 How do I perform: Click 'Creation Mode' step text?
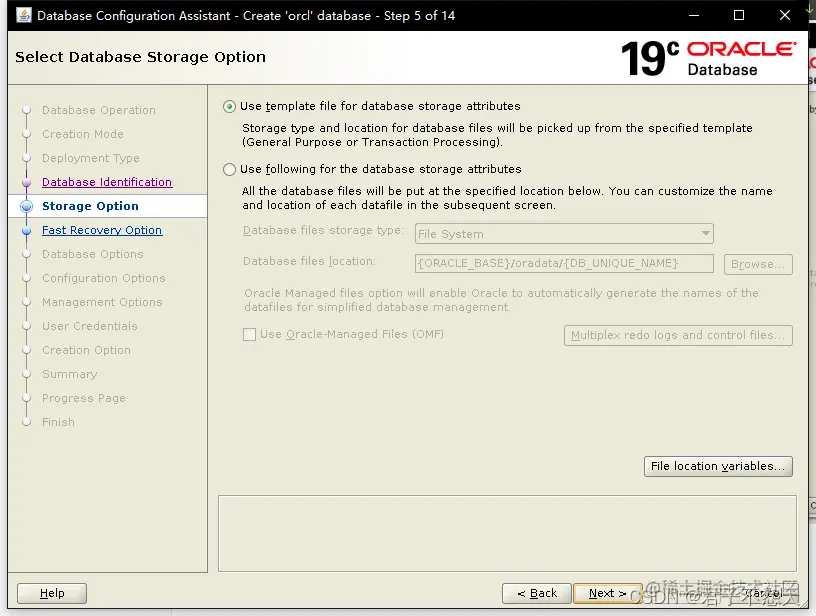coord(83,134)
